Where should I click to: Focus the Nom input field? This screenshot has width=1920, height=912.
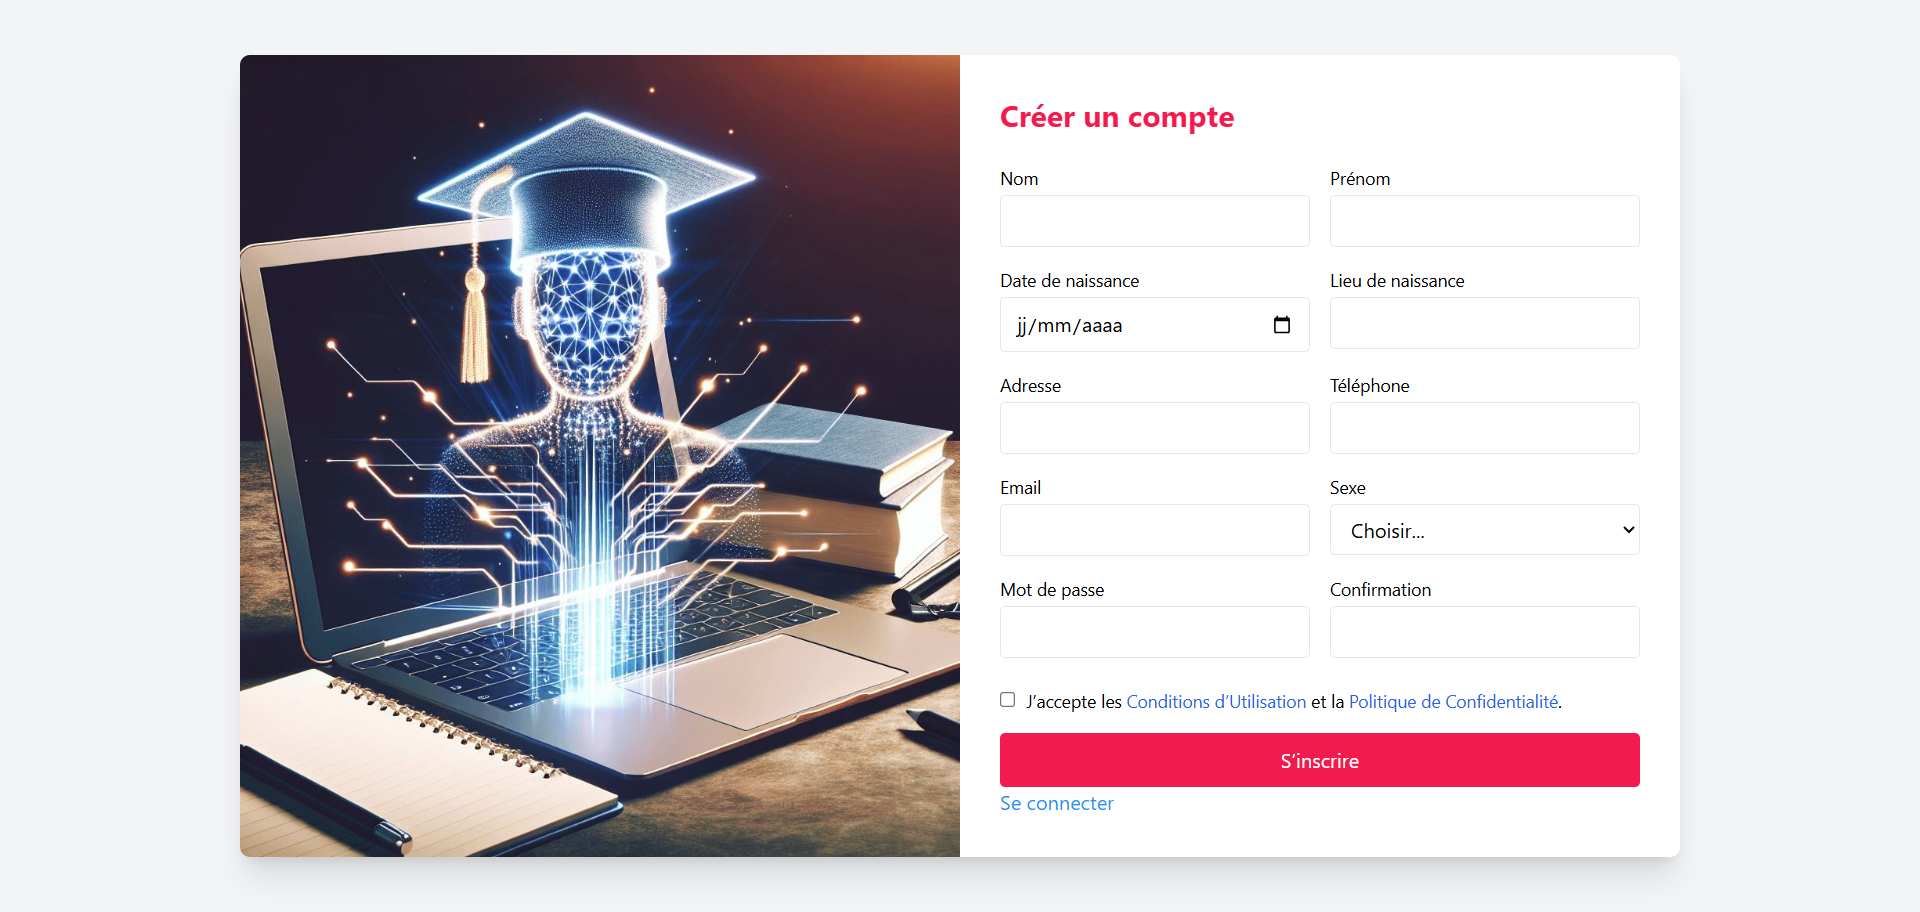(1155, 221)
